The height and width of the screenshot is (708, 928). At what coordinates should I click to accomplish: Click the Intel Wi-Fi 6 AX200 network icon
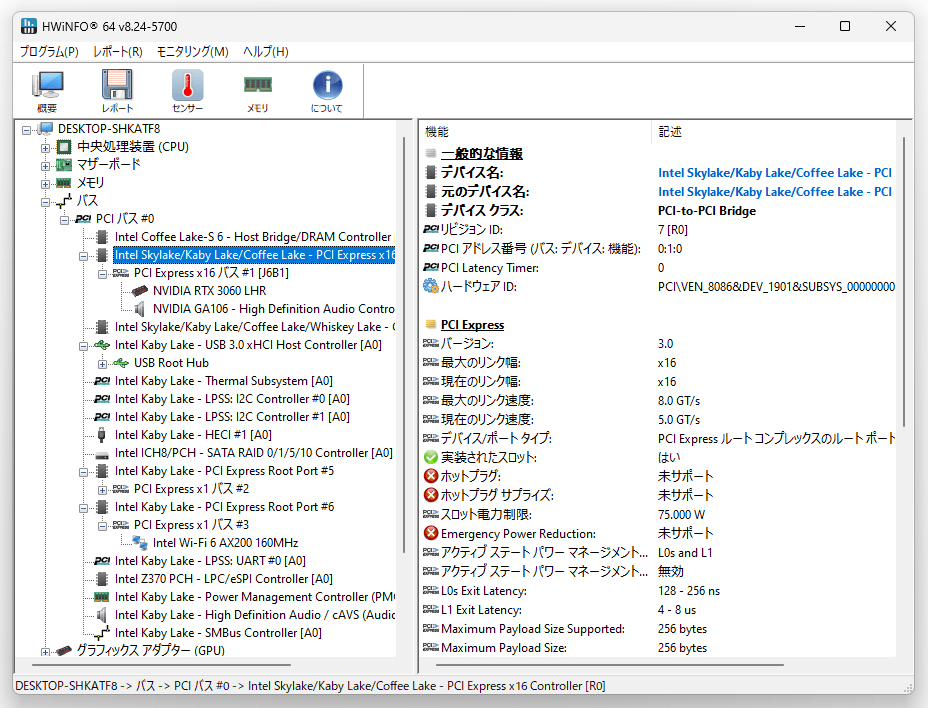coord(140,542)
